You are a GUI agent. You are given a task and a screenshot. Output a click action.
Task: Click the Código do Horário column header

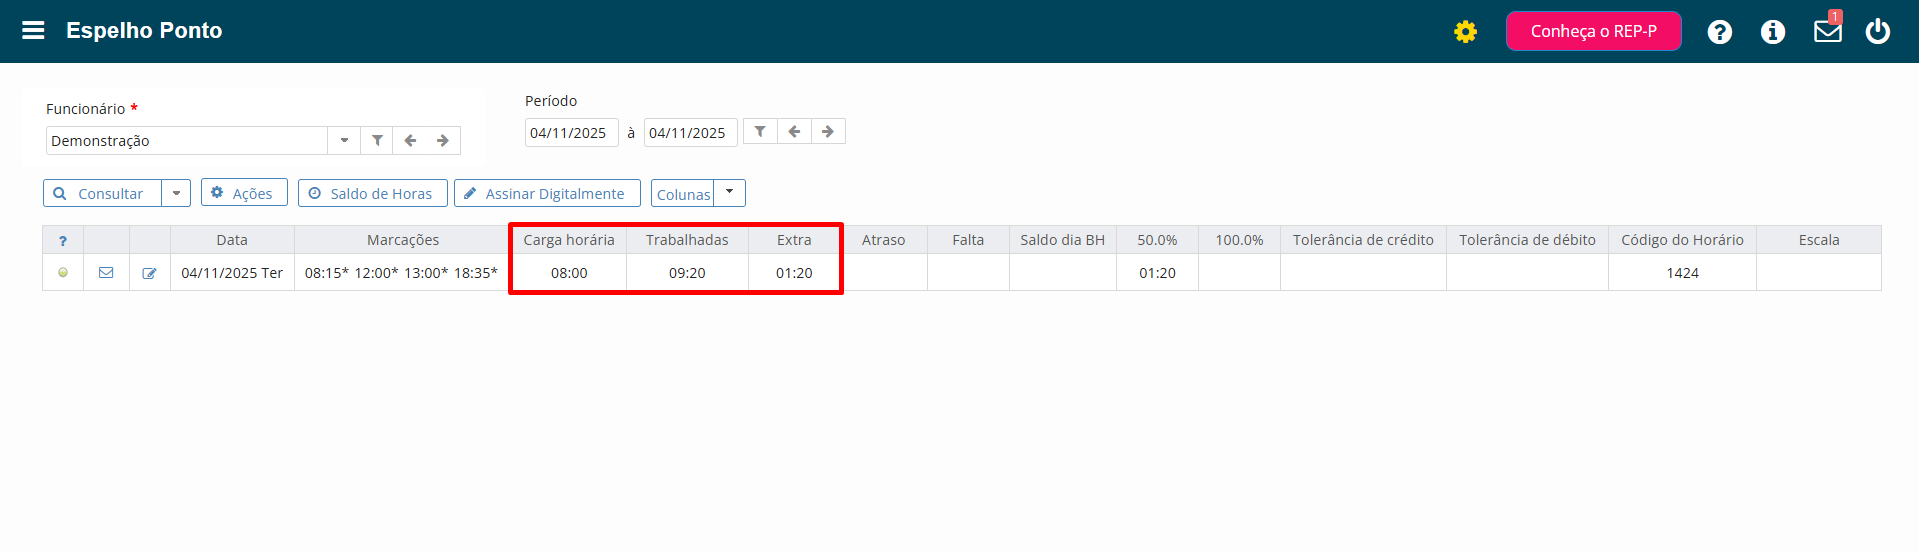pyautogui.click(x=1682, y=240)
